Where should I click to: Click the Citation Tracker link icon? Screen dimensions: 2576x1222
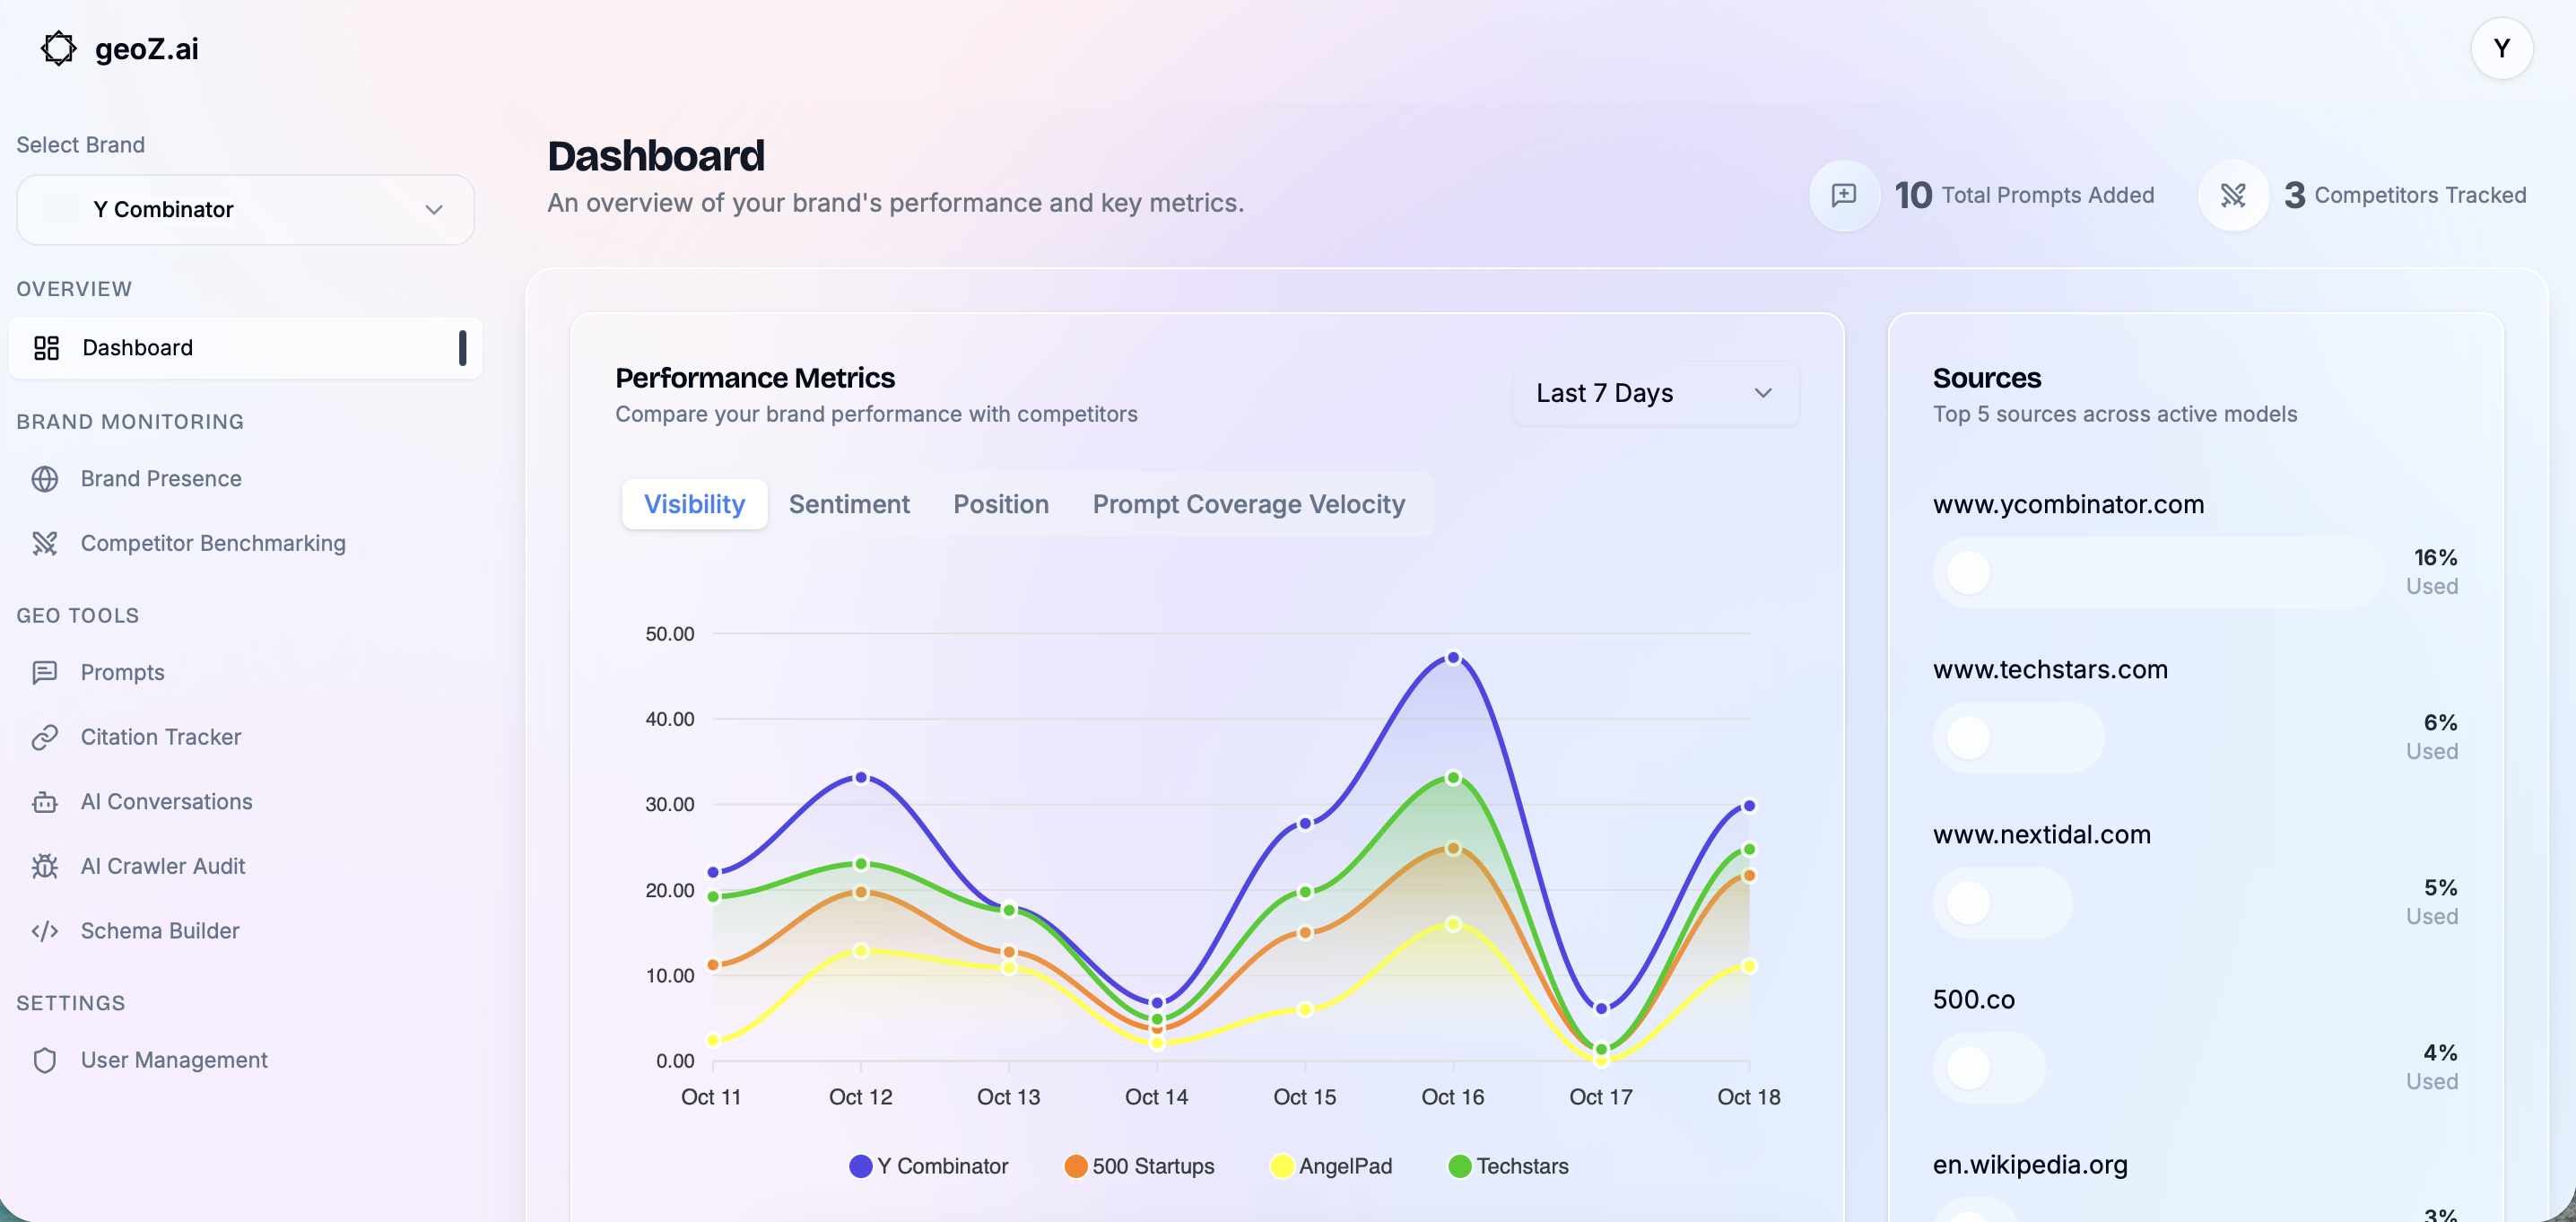pyautogui.click(x=45, y=737)
